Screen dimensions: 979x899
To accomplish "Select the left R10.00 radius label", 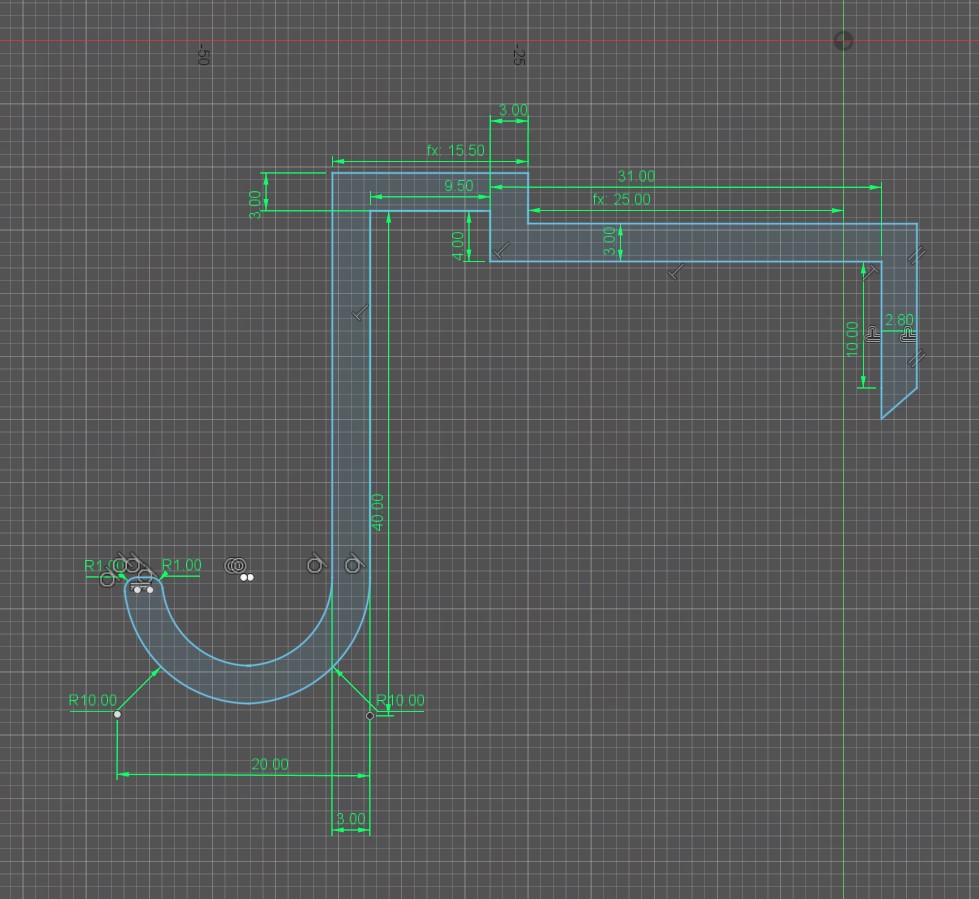I will (92, 700).
